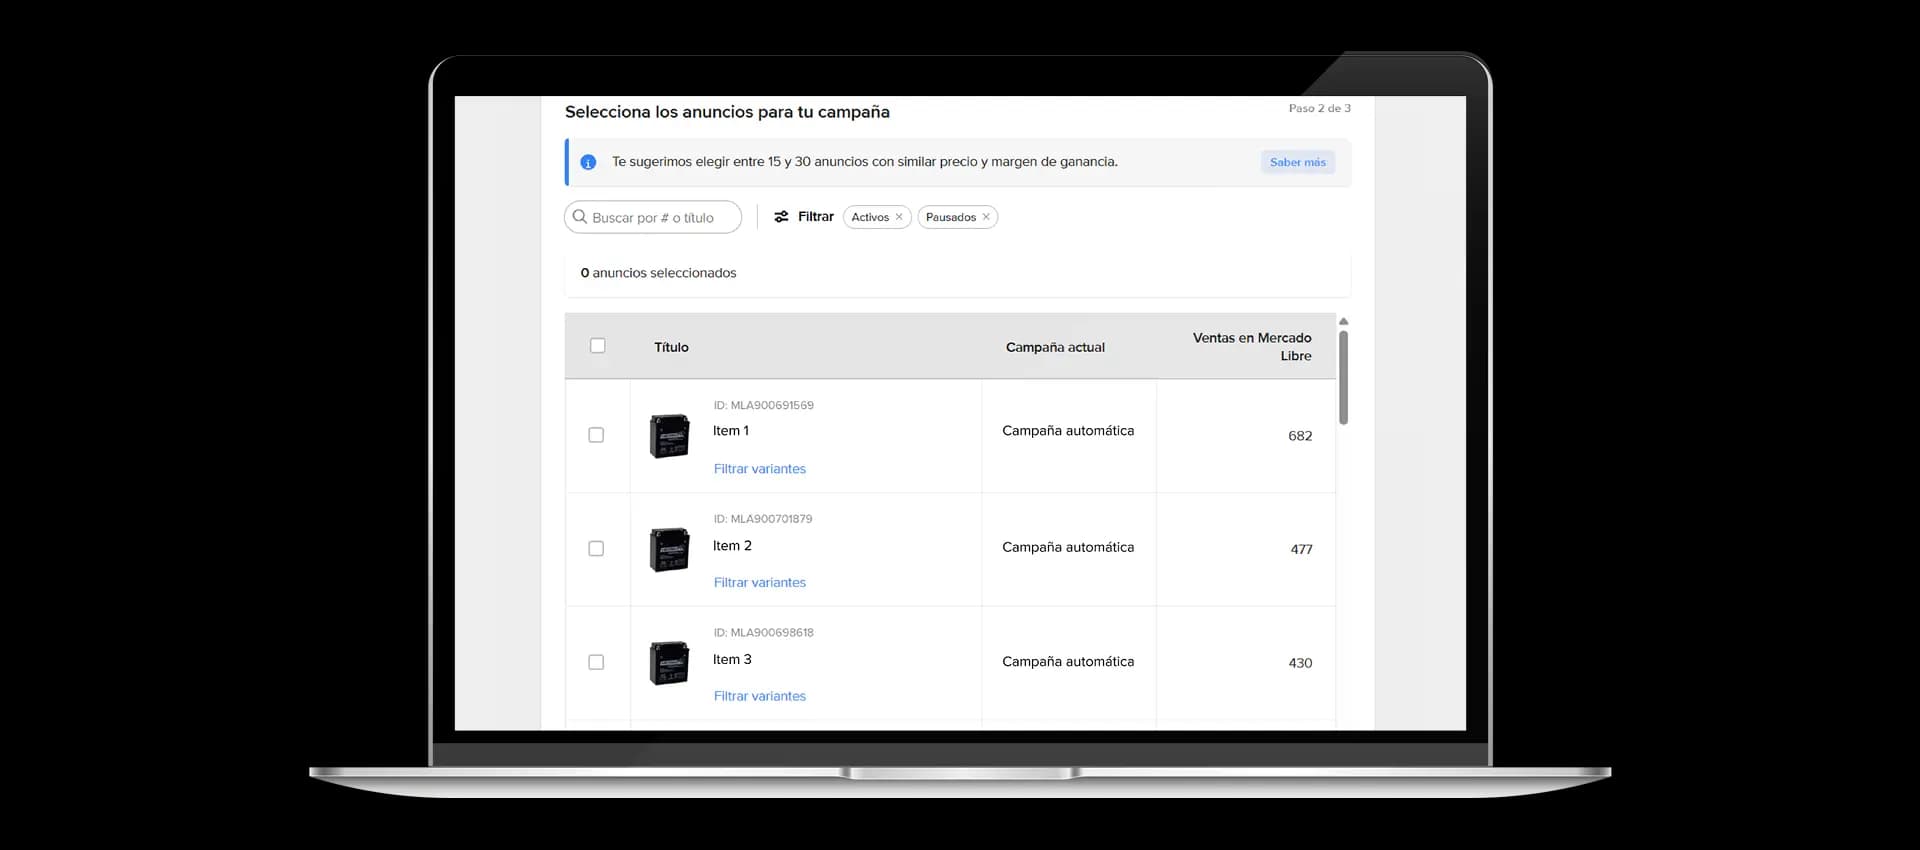This screenshot has height=850, width=1920.
Task: Open Filtrar variantes for Item 1
Action: click(x=759, y=469)
